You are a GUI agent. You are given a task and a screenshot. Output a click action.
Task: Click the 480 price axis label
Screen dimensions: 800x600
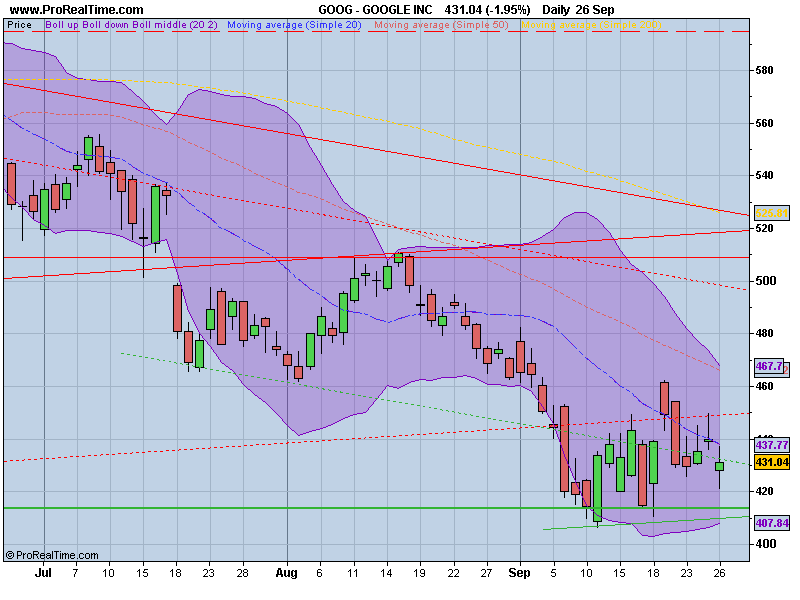(764, 333)
